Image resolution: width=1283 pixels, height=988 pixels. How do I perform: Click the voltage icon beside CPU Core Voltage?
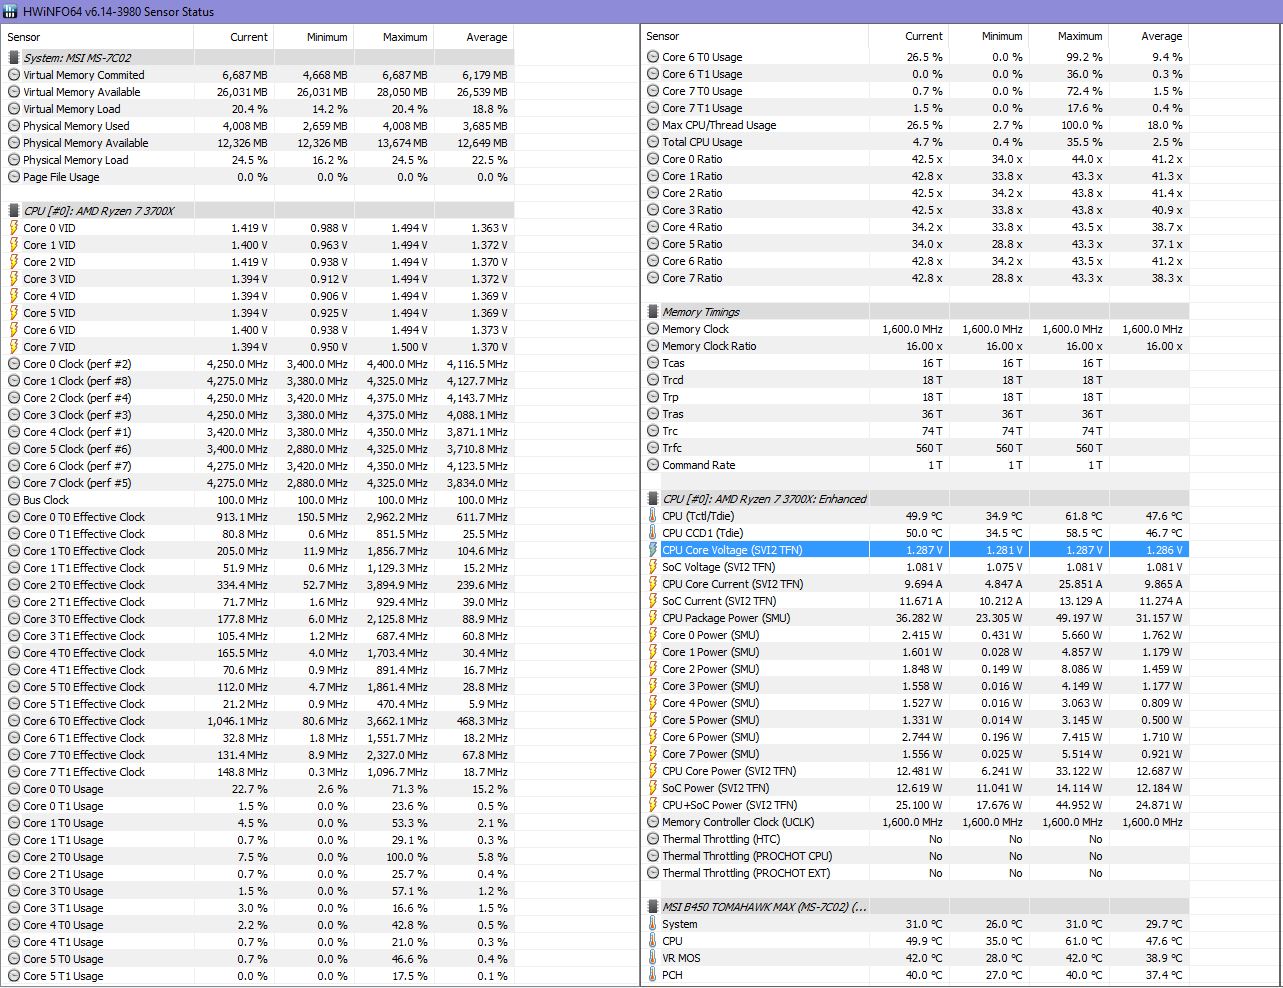pos(653,550)
